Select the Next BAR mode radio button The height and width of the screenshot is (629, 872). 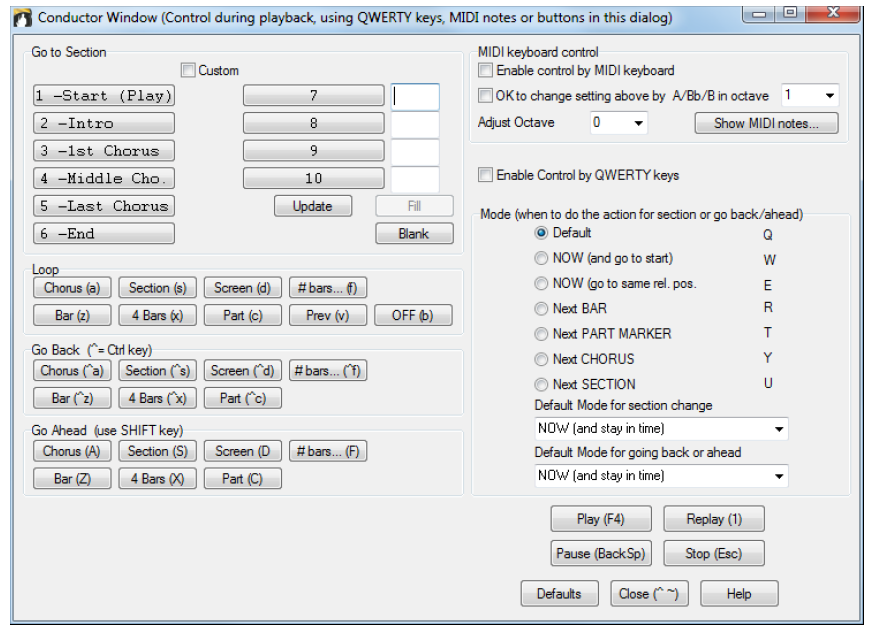[541, 309]
